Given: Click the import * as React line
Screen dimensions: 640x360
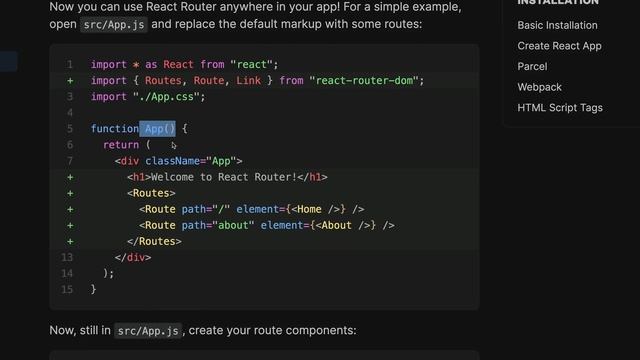Looking at the screenshot, I should point(184,64).
